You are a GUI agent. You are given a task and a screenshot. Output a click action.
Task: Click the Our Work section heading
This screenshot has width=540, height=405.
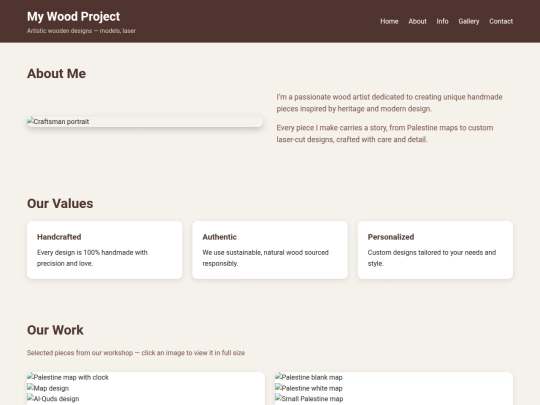pos(55,330)
